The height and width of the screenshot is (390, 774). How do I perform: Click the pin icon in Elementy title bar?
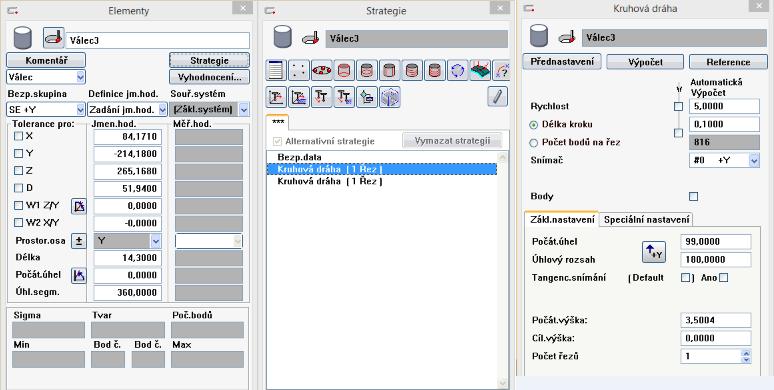click(13, 10)
